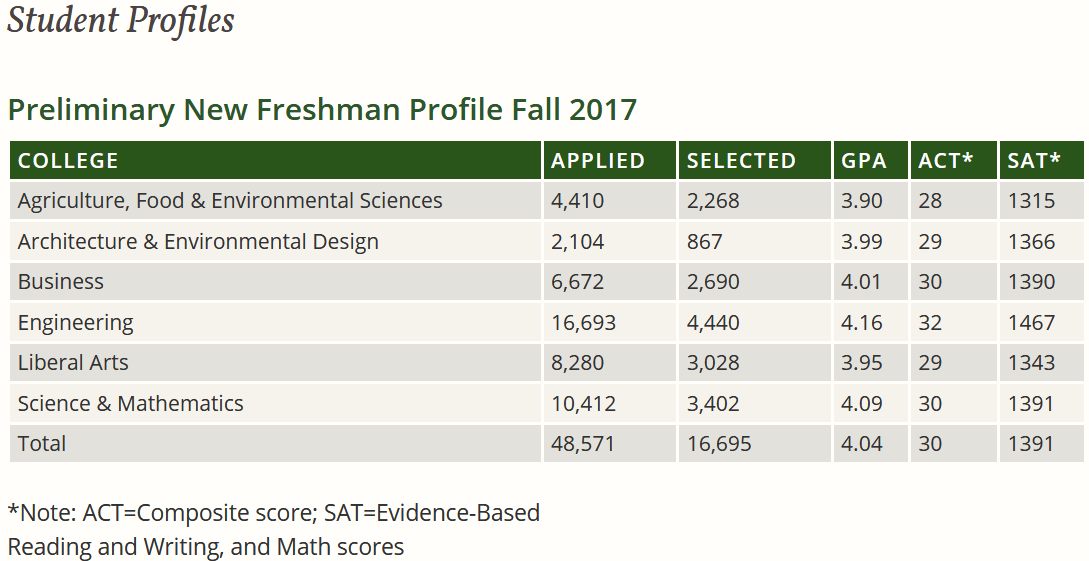Click the GPA column header

point(864,161)
